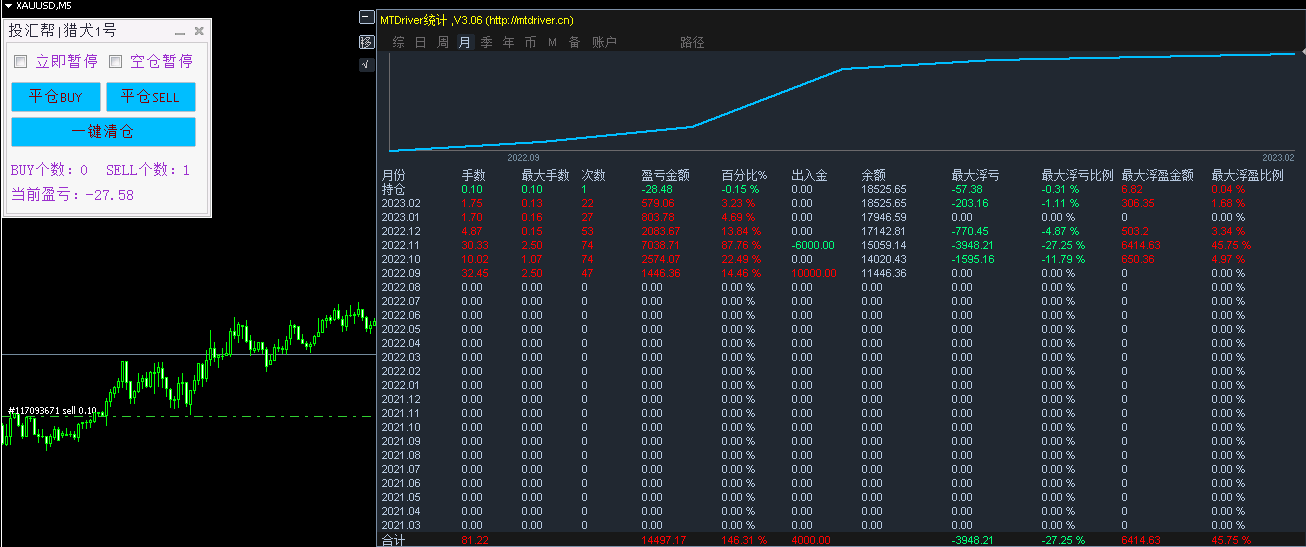Image resolution: width=1306 pixels, height=547 pixels.
Task: Click the 盈亏金额 column header
Action: click(x=666, y=175)
